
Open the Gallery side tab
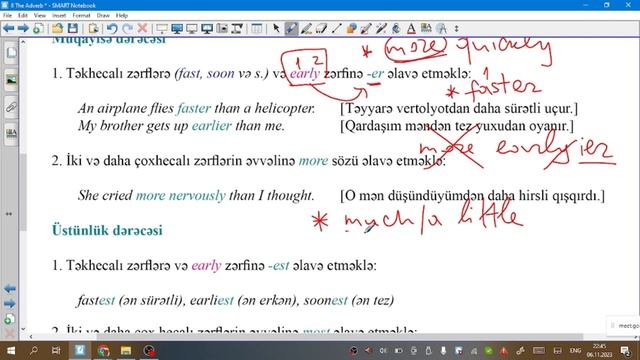tap(11, 80)
